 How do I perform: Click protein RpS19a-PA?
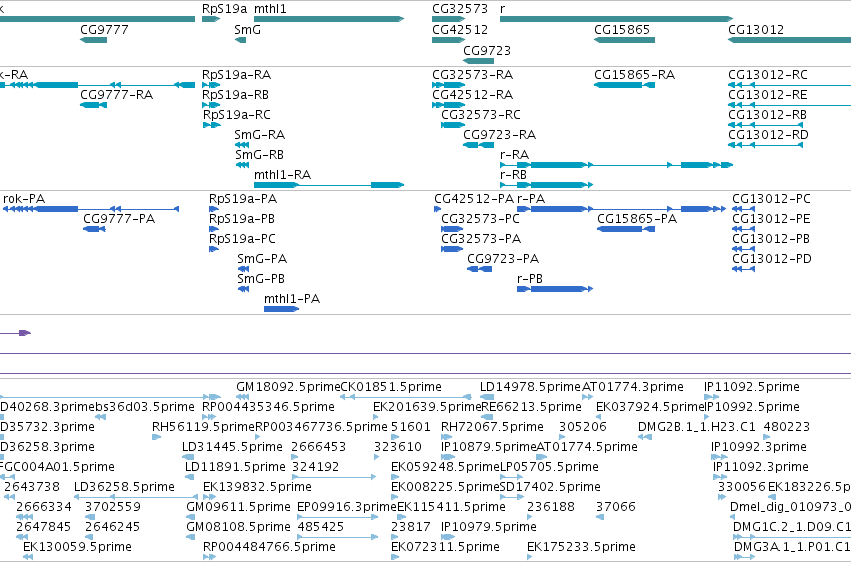pos(213,209)
